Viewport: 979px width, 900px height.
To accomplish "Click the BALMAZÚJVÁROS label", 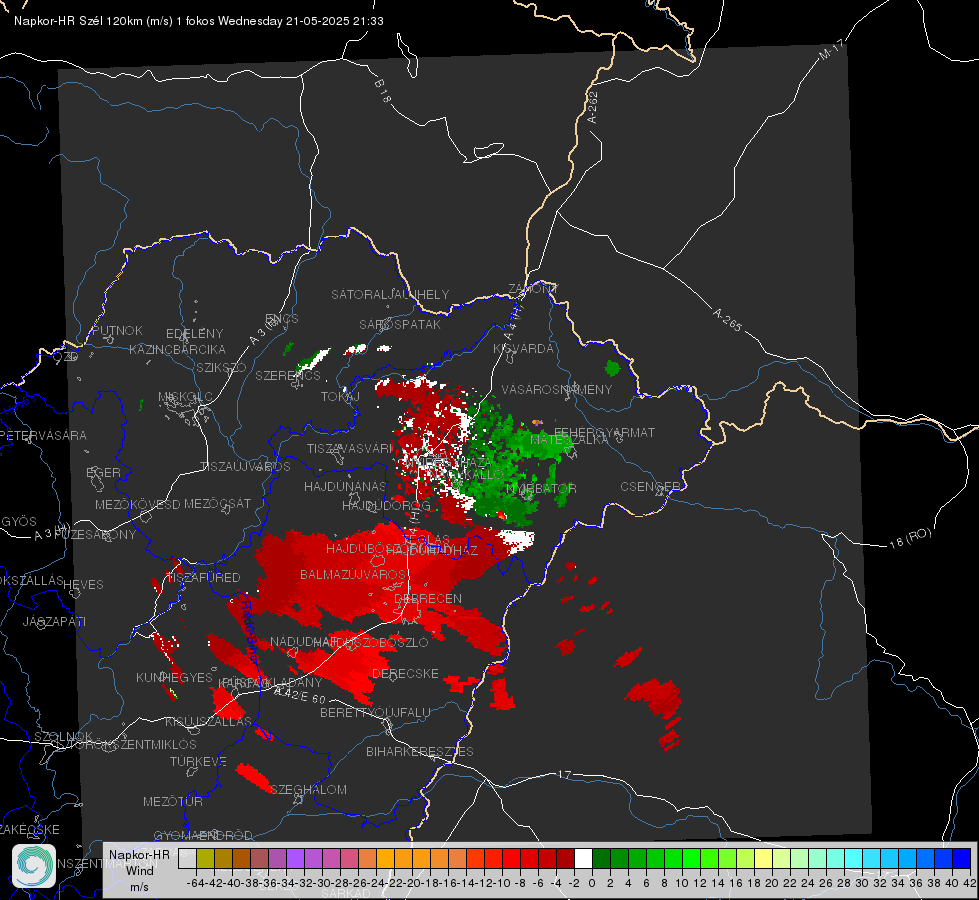I will coord(353,574).
